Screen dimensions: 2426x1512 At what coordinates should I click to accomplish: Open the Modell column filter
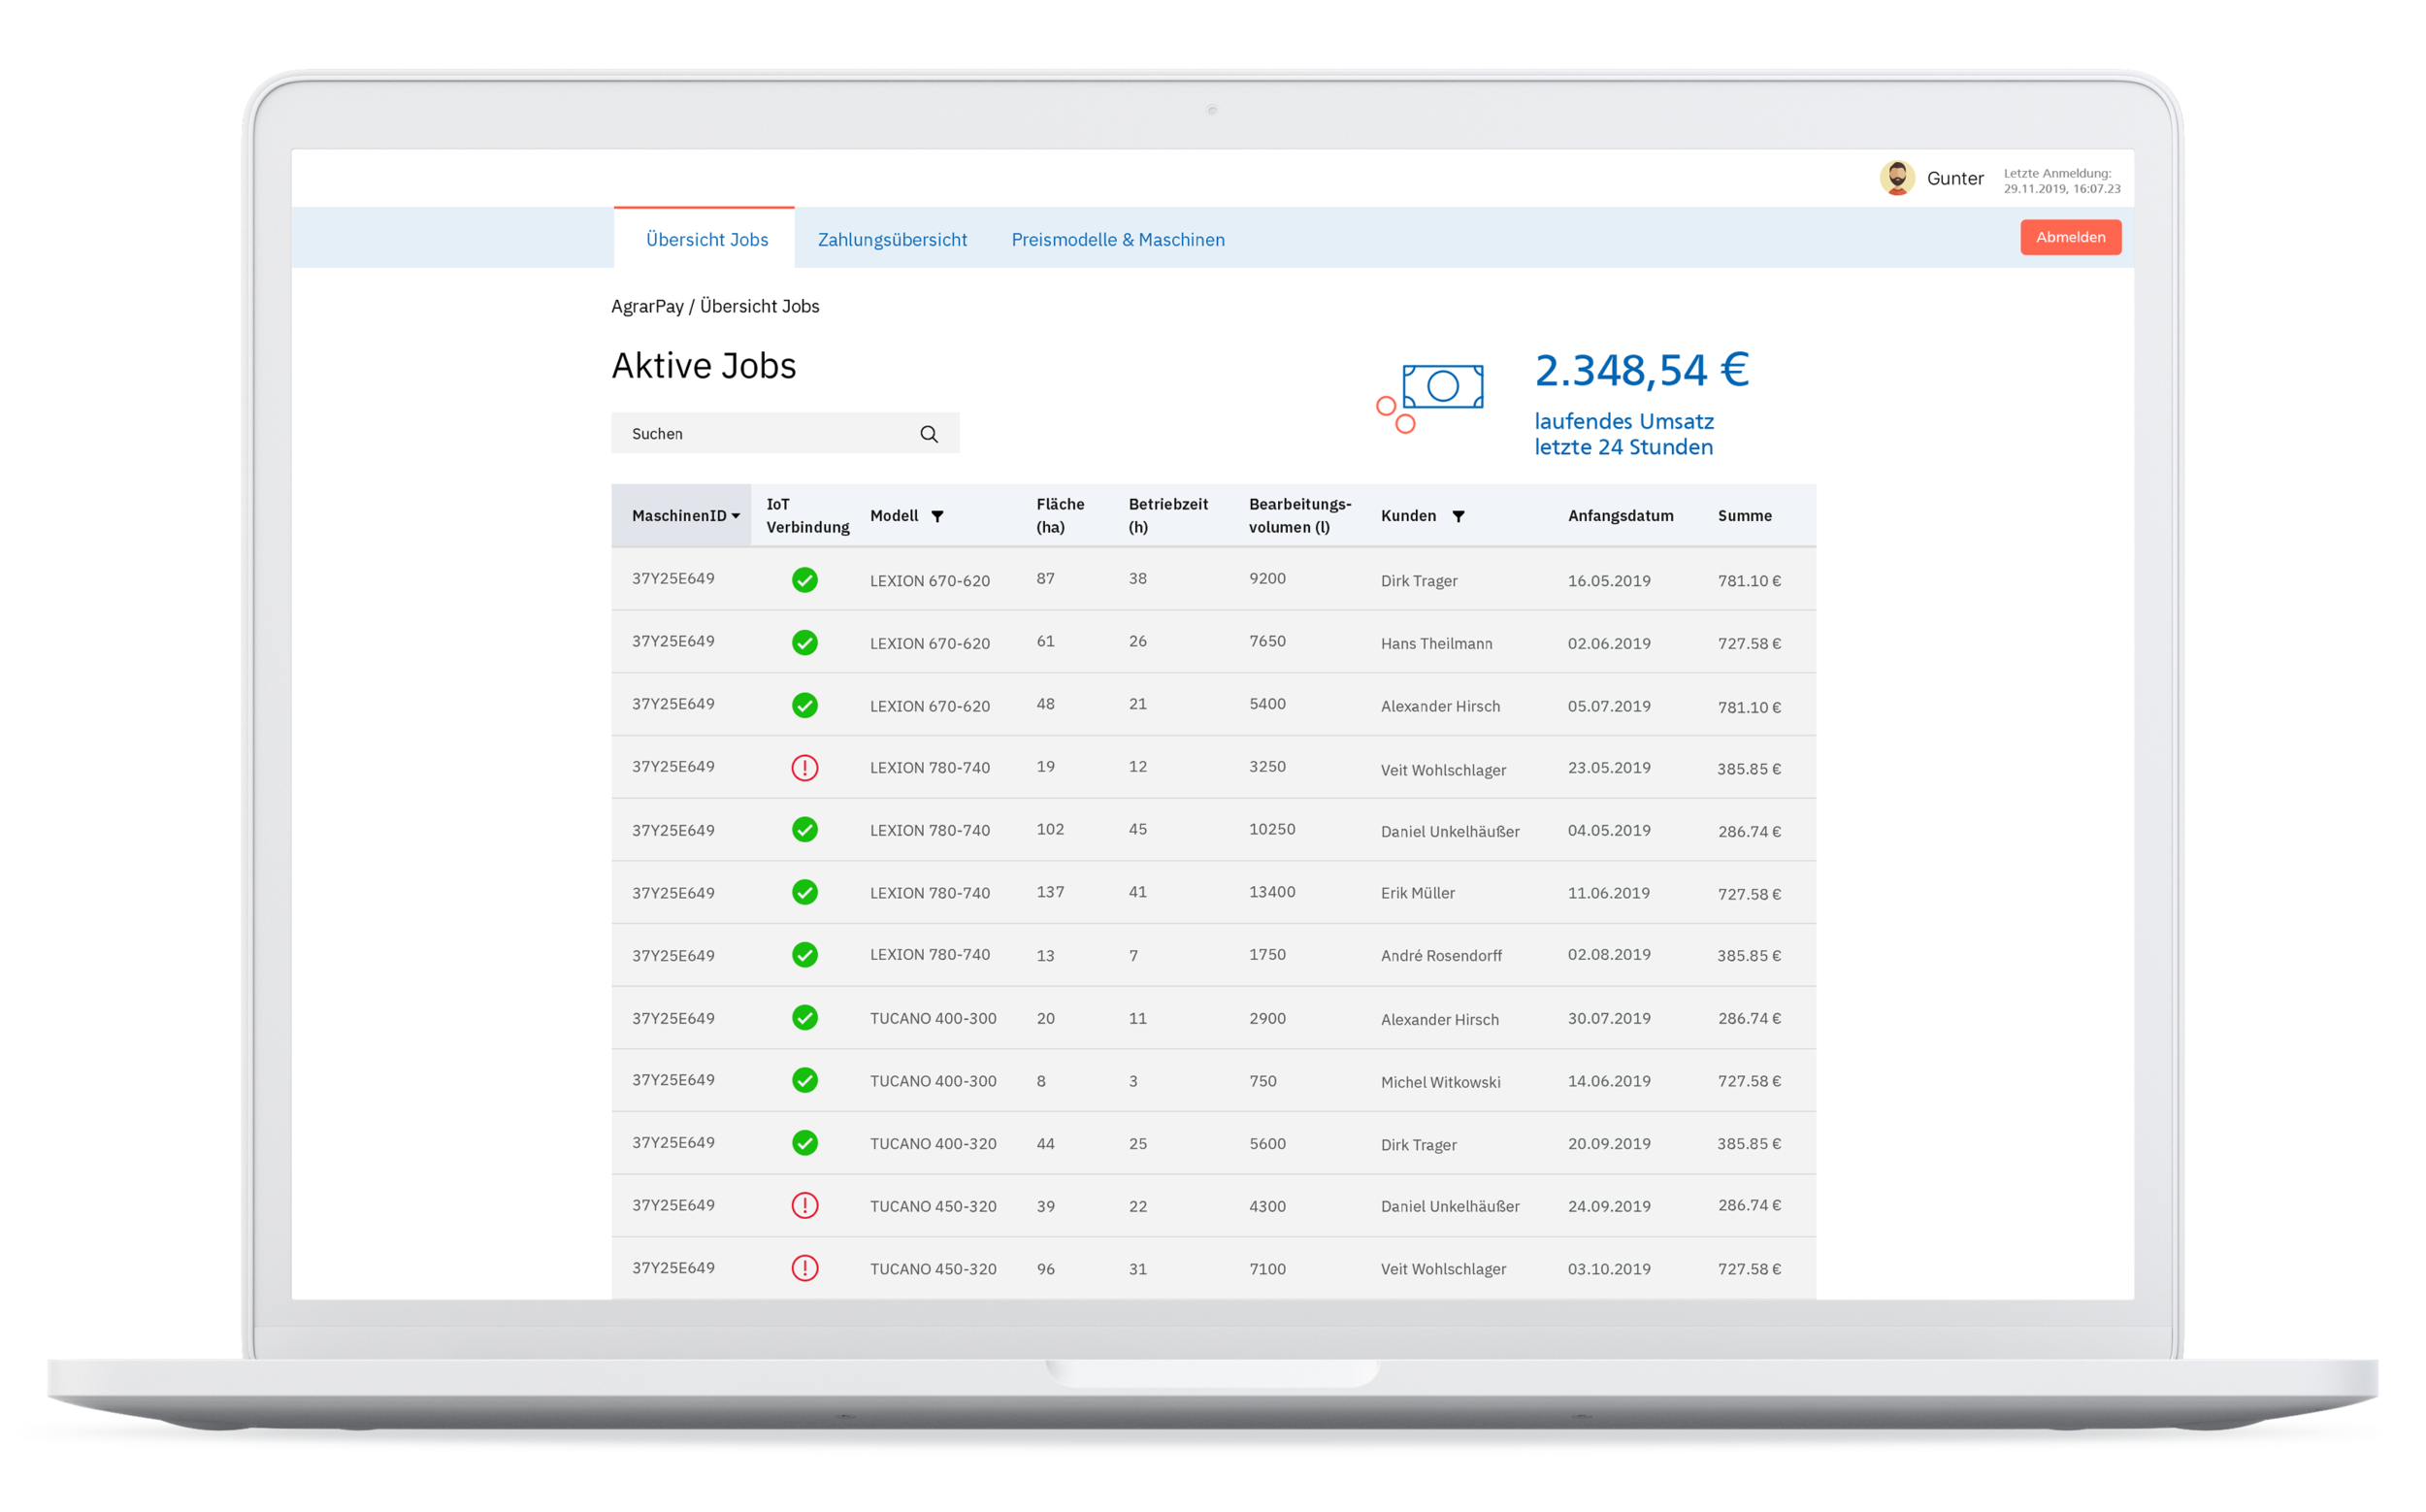937,516
